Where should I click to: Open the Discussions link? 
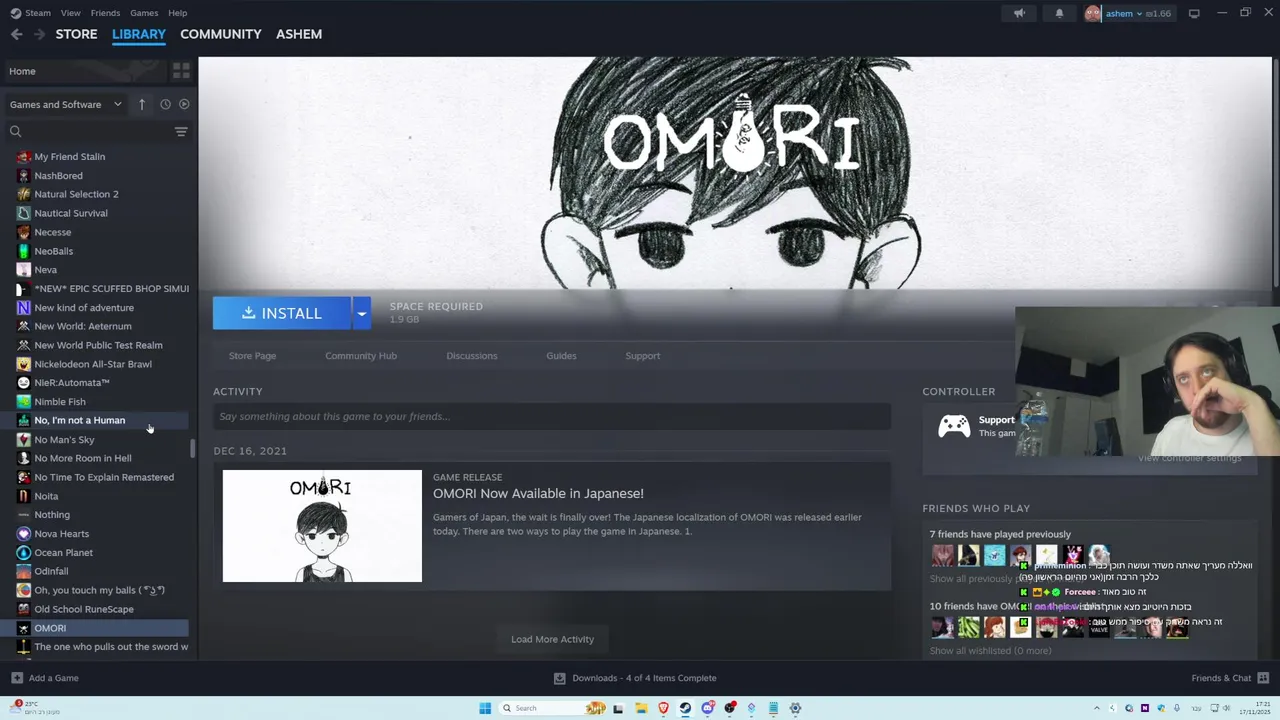pyautogui.click(x=472, y=356)
